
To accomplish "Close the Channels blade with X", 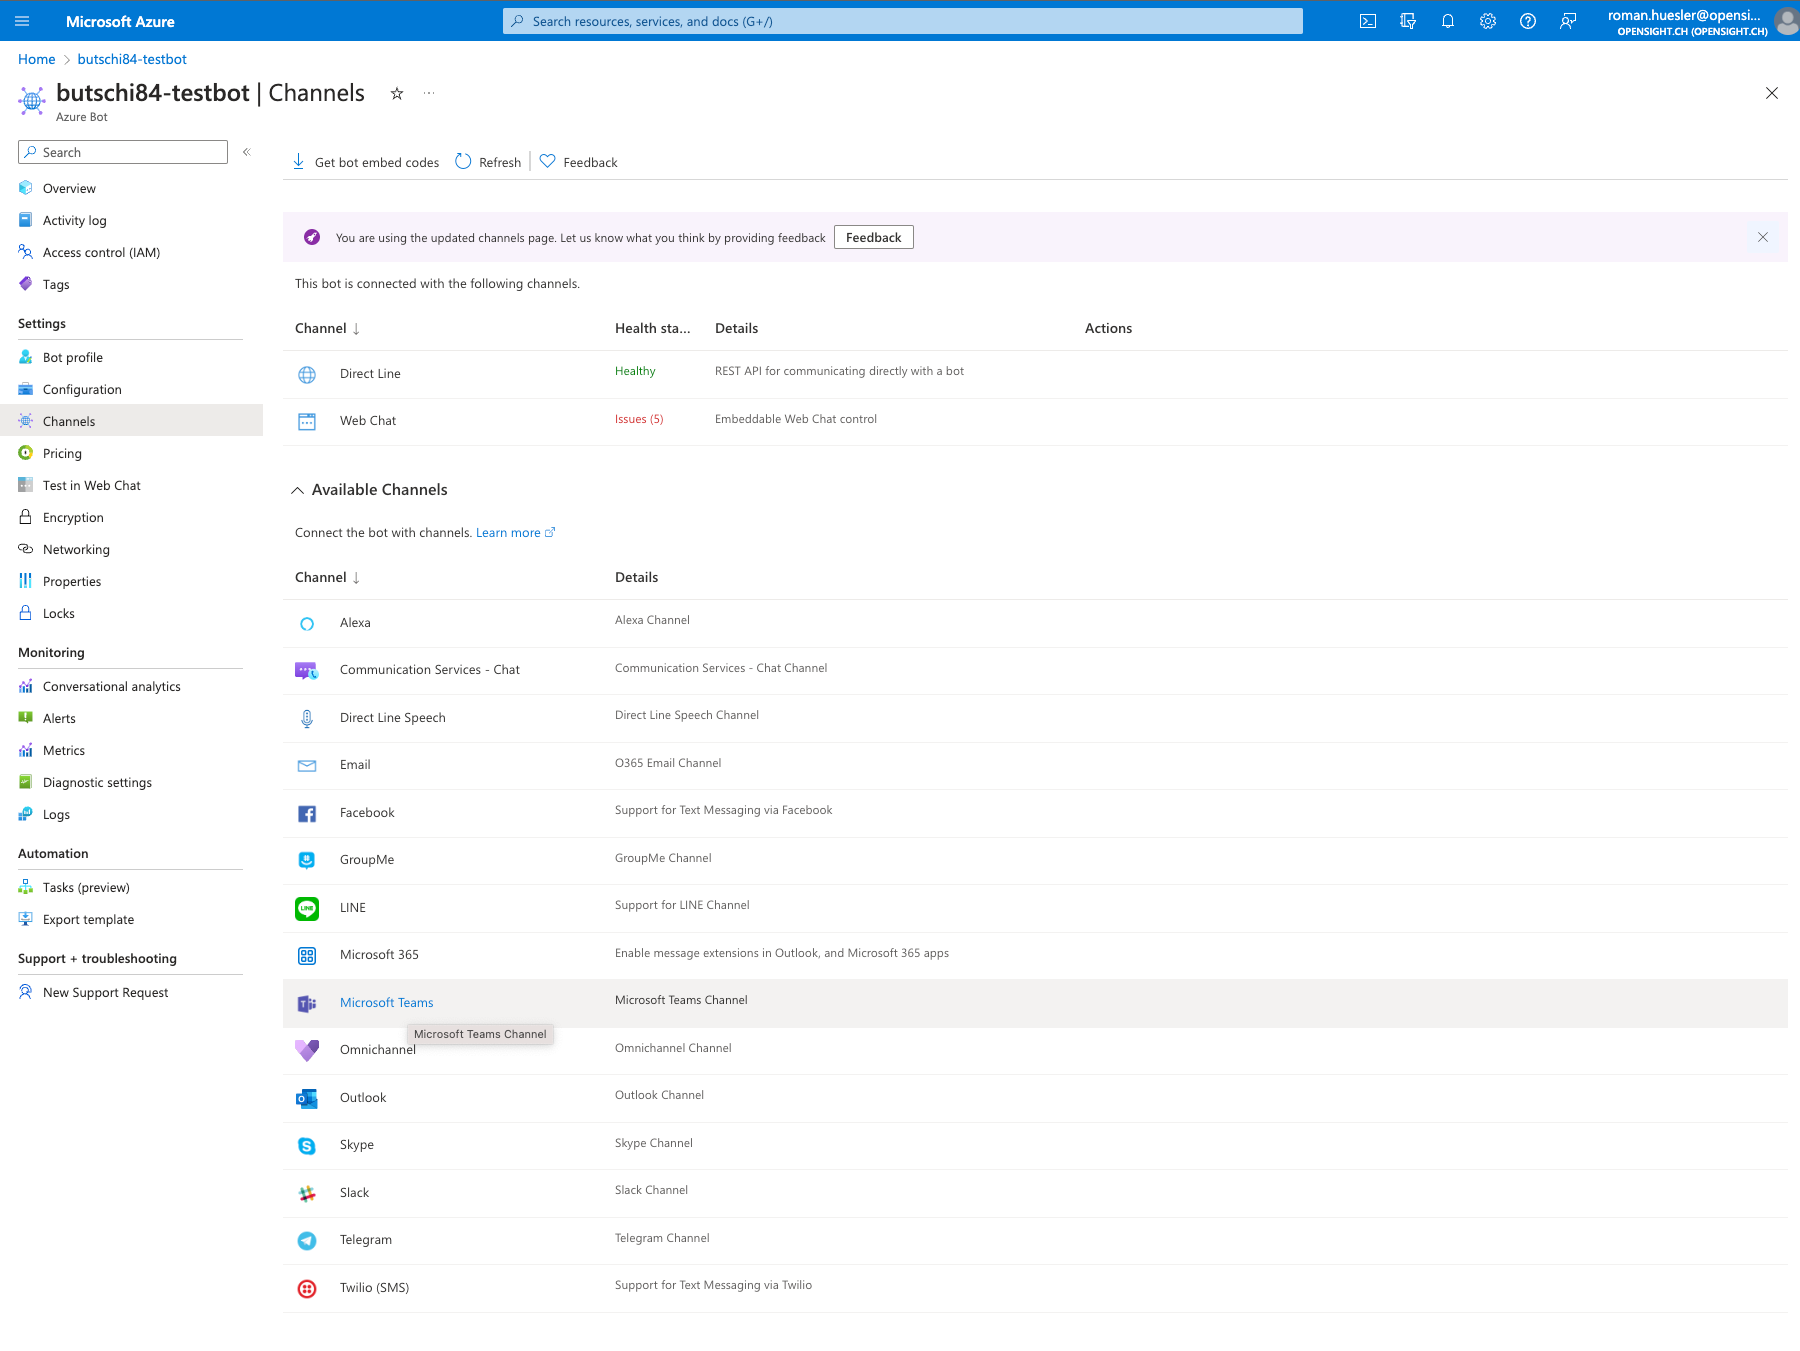I will point(1772,93).
